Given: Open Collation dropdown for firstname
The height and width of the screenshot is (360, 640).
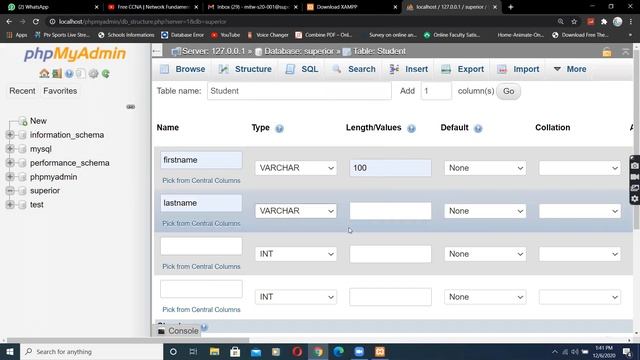Looking at the screenshot, I should coord(580,168).
